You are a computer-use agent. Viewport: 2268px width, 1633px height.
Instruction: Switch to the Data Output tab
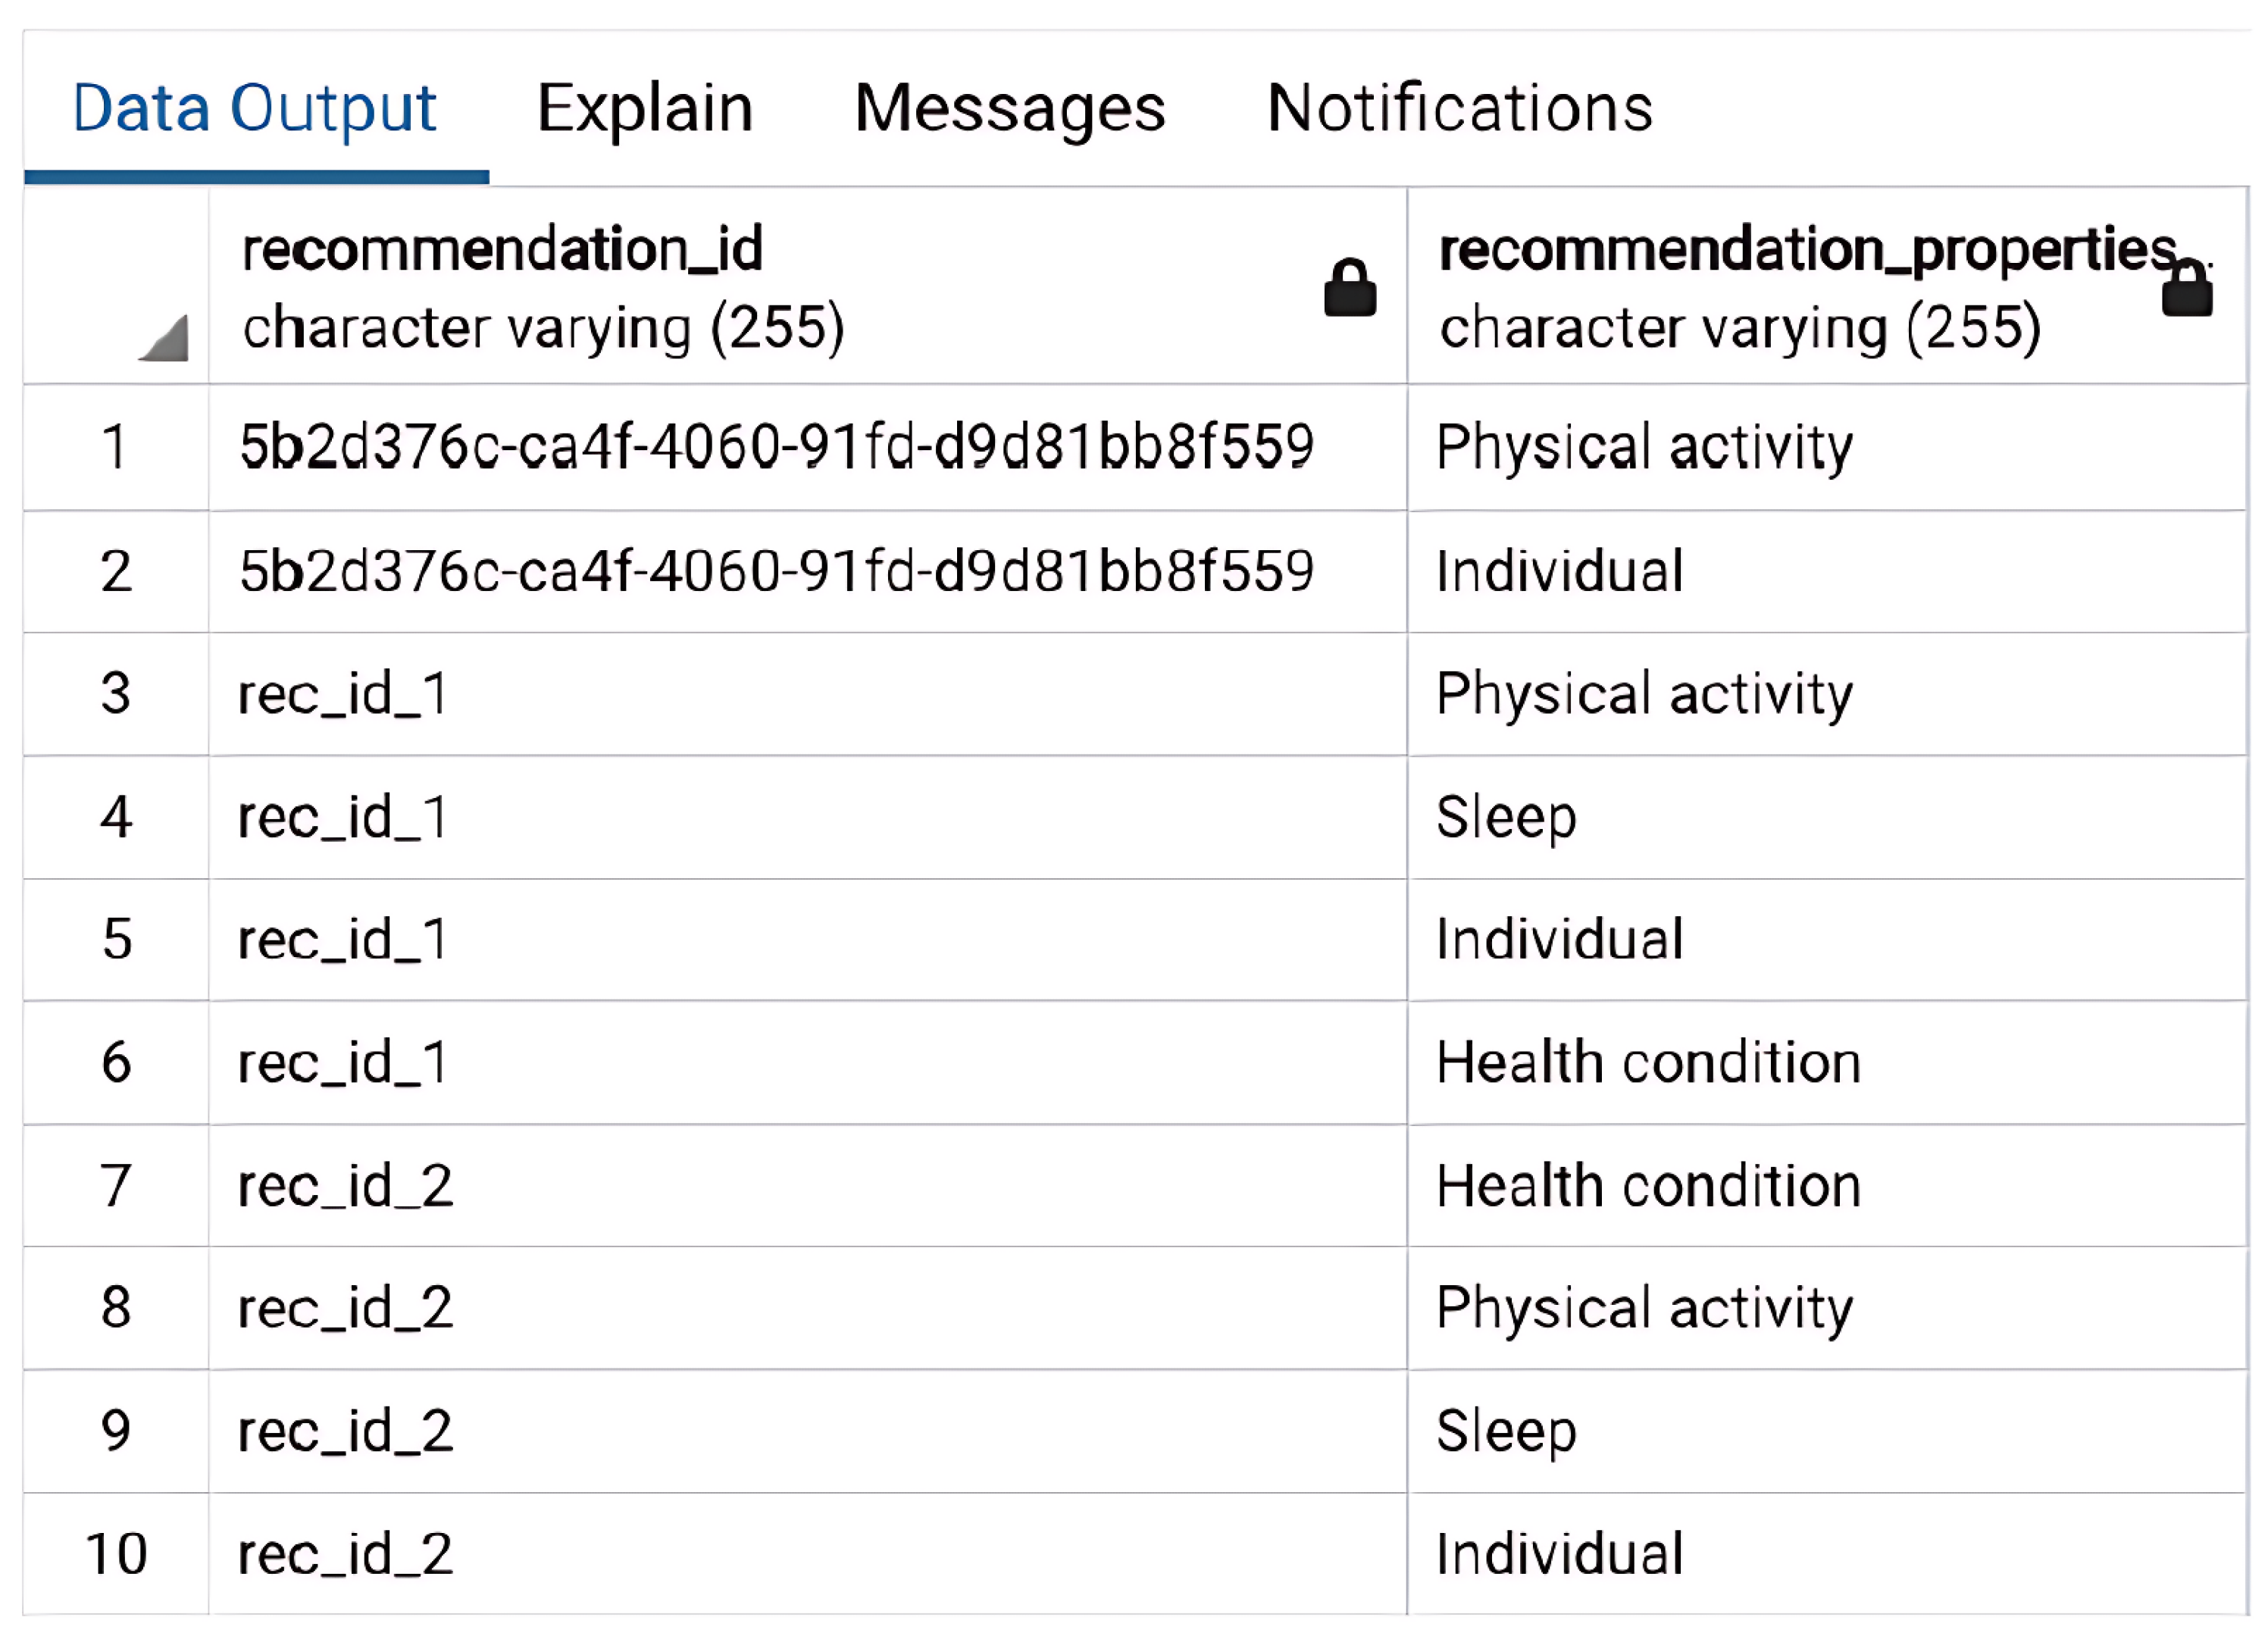(254, 108)
